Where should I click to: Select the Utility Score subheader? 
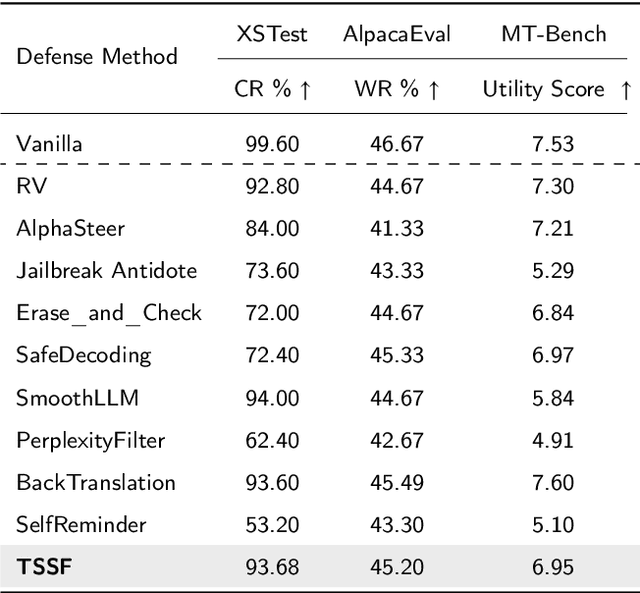(556, 90)
